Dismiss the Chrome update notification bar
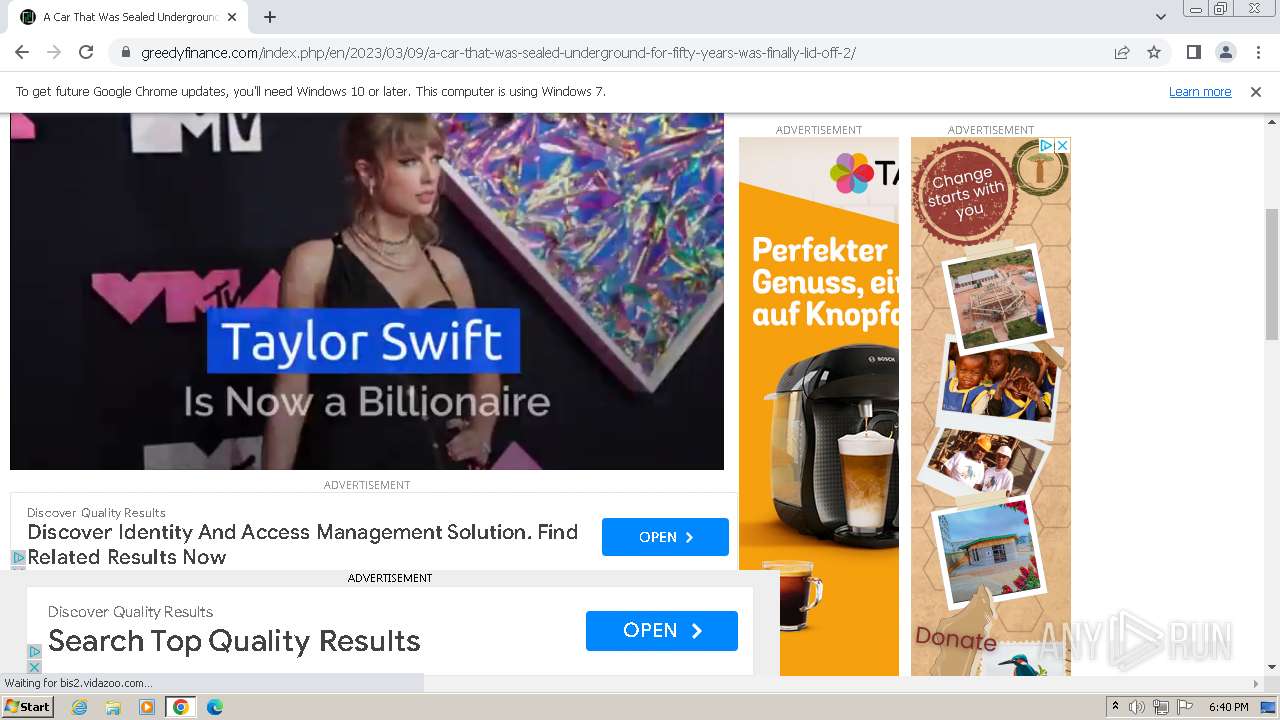This screenshot has width=1280, height=720. [1256, 92]
